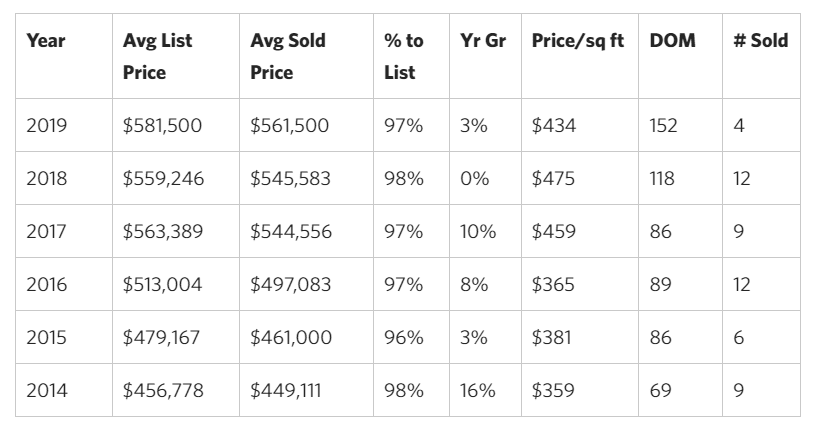Click the 96% to list cell
The height and width of the screenshot is (430, 815).
403,338
